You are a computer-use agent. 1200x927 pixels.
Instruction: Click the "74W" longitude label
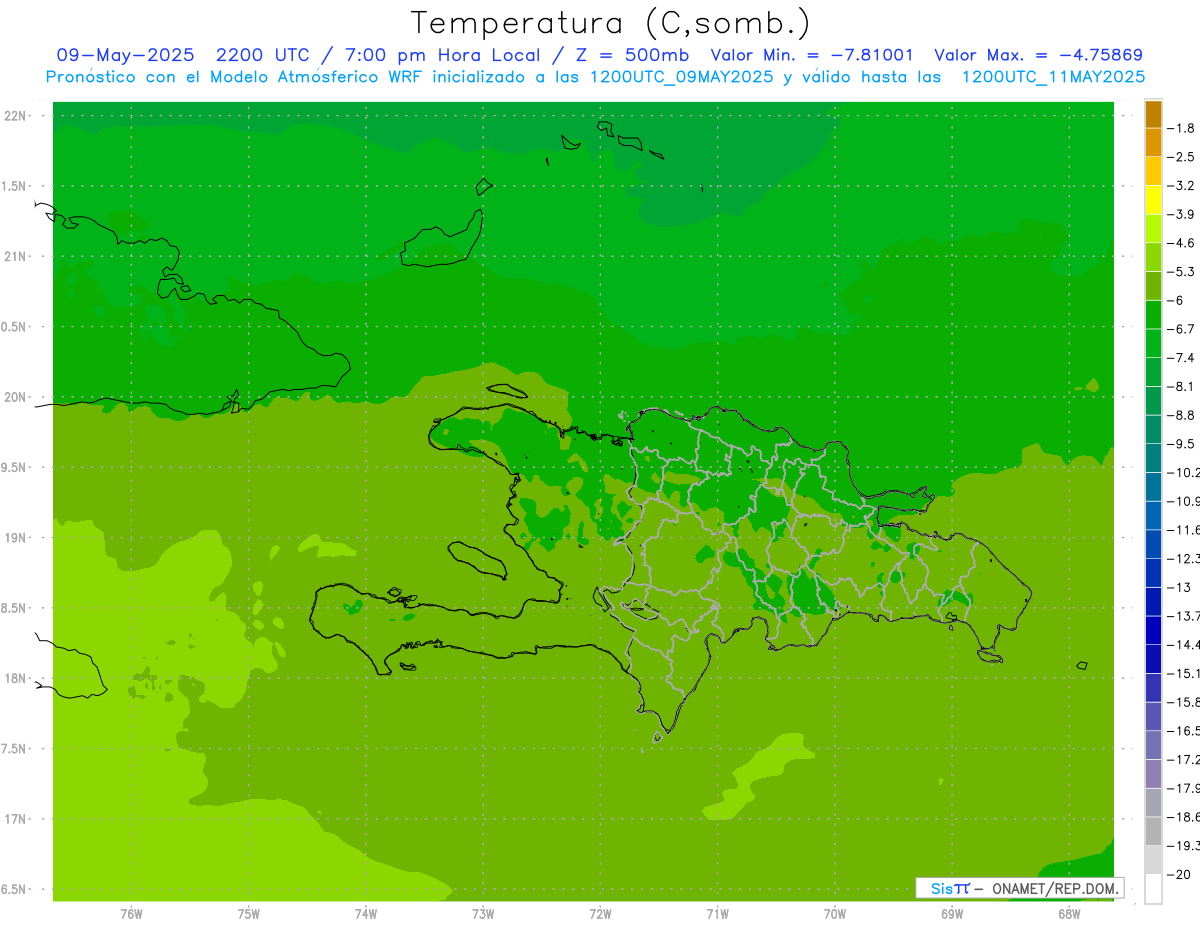(366, 913)
